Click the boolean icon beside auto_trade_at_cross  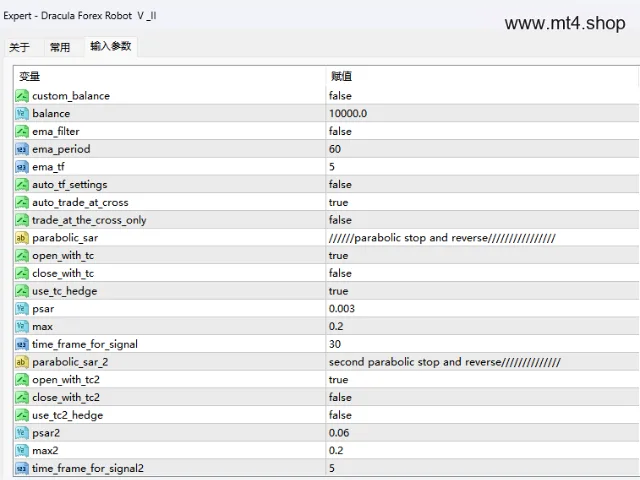tap(22, 202)
